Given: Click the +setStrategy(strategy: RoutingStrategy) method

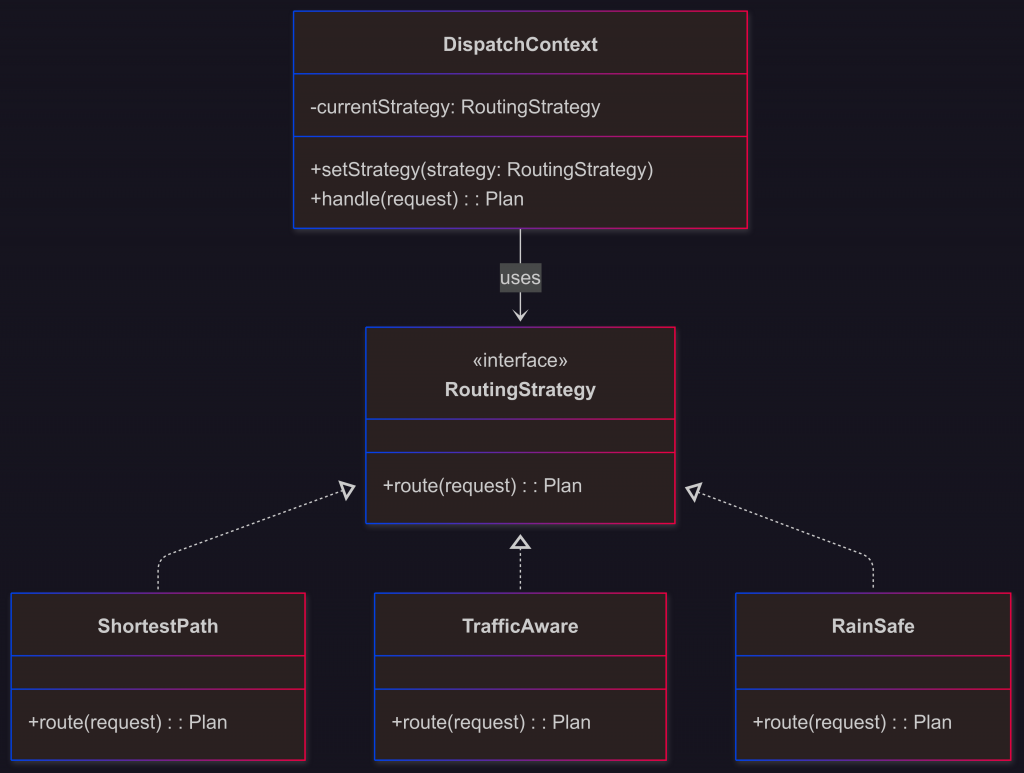Looking at the screenshot, I should pos(482,170).
